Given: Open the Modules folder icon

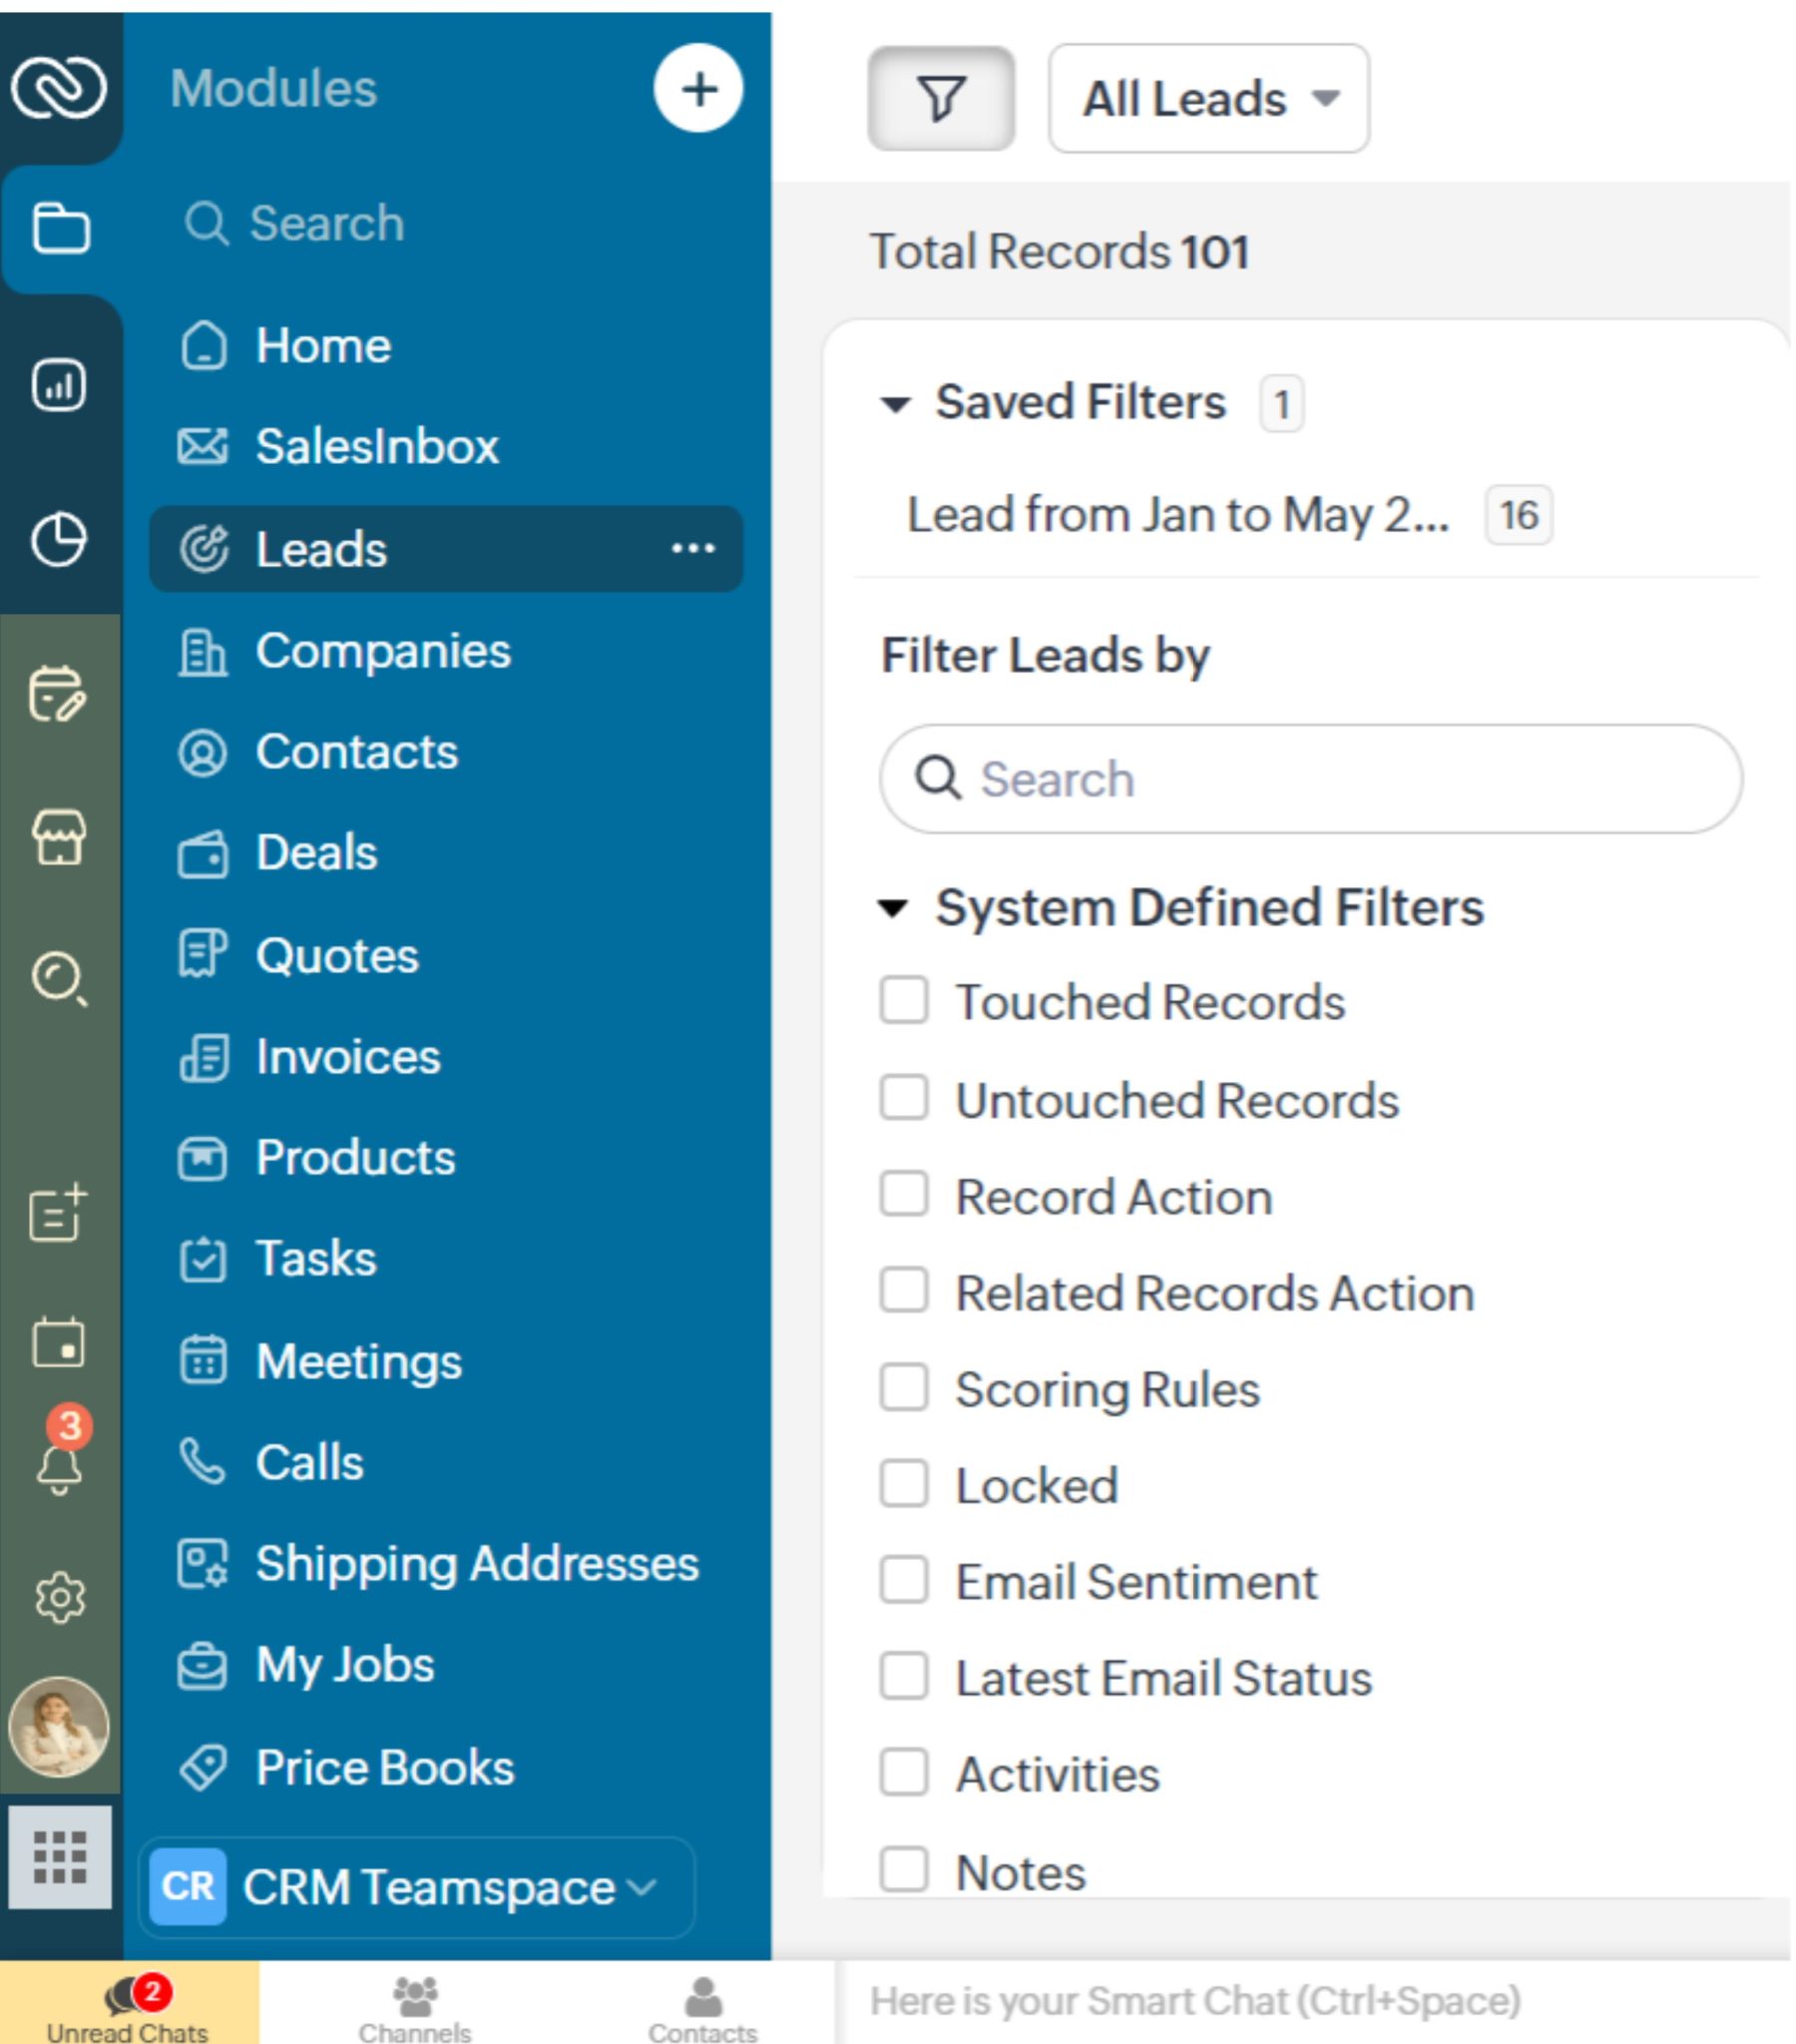Looking at the screenshot, I should [x=57, y=228].
